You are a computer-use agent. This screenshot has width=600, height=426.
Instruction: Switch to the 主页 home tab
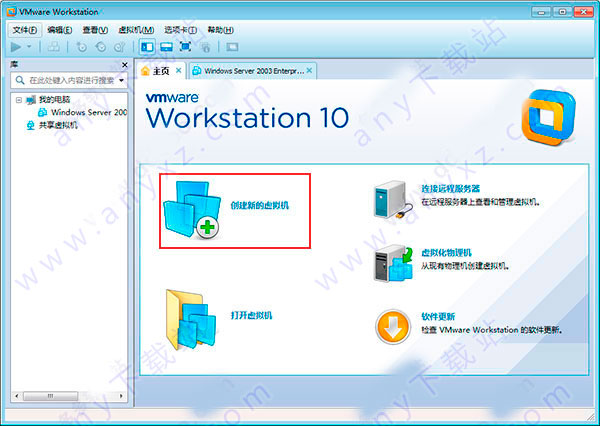pyautogui.click(x=161, y=71)
